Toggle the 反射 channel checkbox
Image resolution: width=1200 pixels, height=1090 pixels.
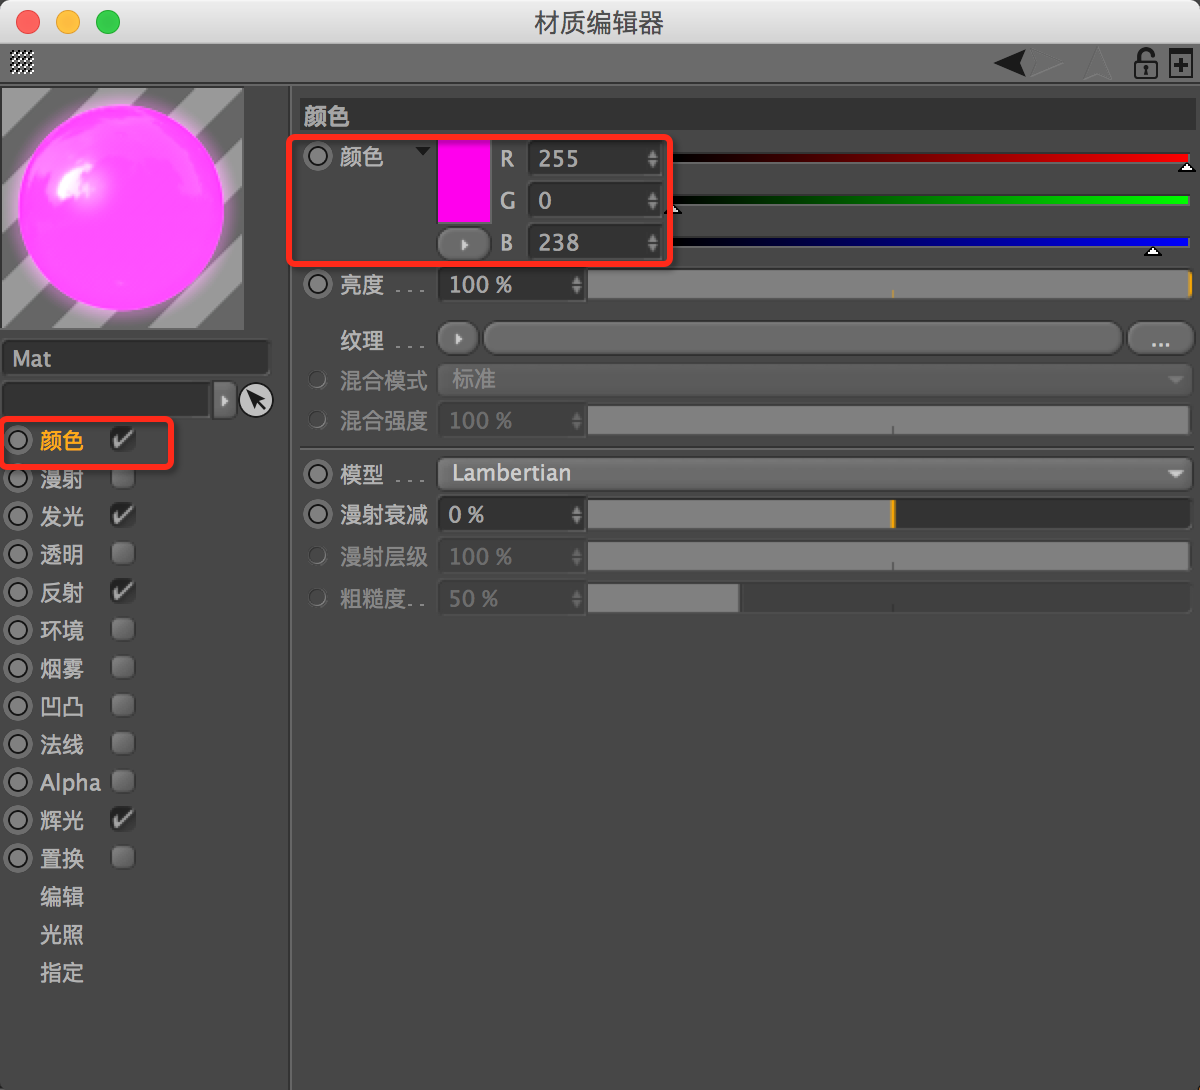(x=122, y=591)
